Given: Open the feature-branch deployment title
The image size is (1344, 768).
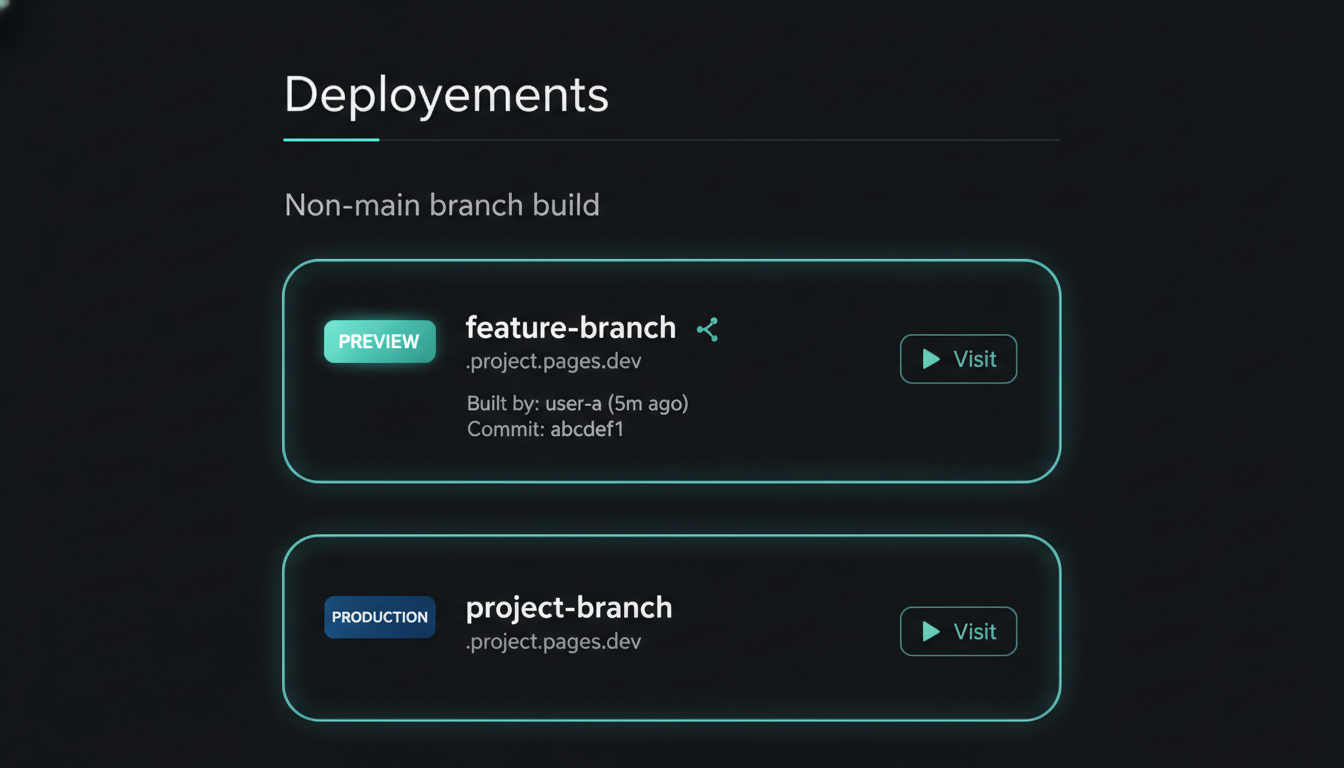Looking at the screenshot, I should [x=571, y=327].
